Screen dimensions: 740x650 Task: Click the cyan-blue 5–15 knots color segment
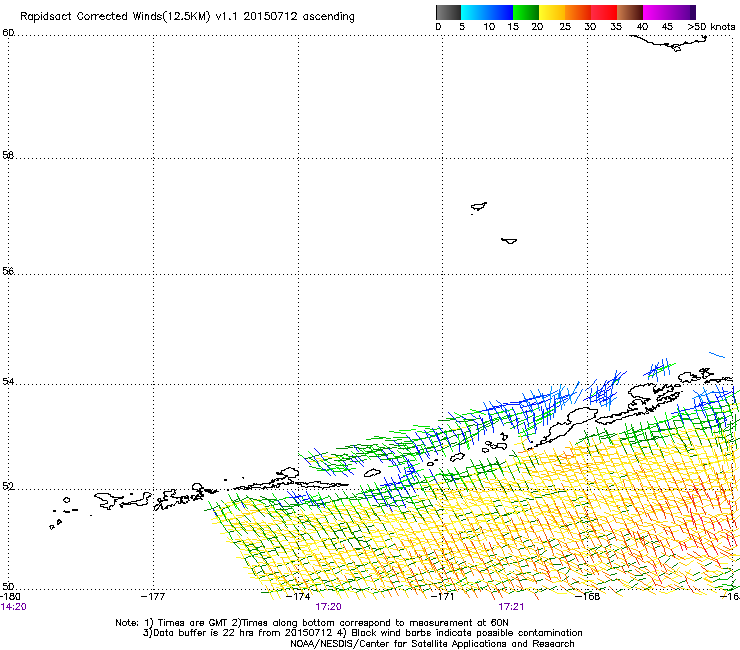[x=487, y=12]
